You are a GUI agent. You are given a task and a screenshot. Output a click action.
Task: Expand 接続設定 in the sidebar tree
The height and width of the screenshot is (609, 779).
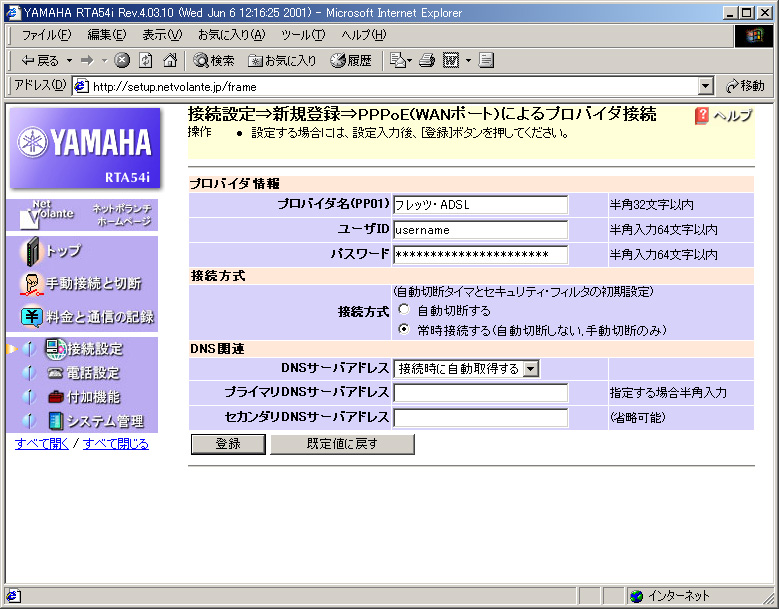coord(29,349)
